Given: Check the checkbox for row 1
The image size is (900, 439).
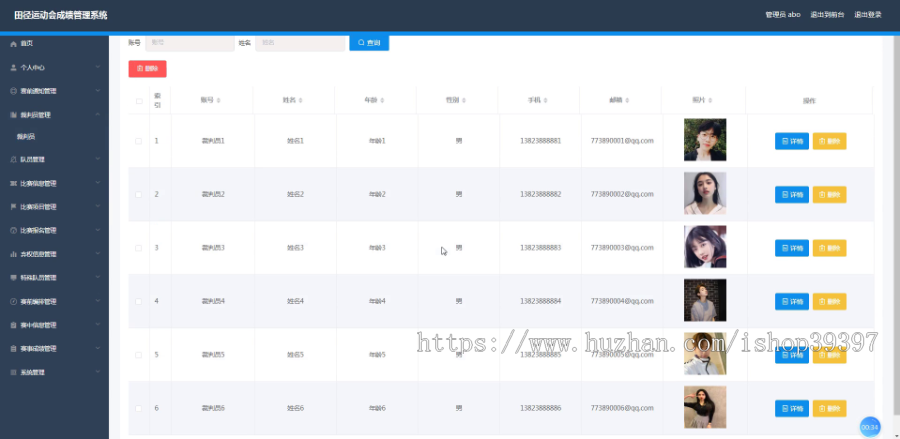Looking at the screenshot, I should tap(138, 141).
